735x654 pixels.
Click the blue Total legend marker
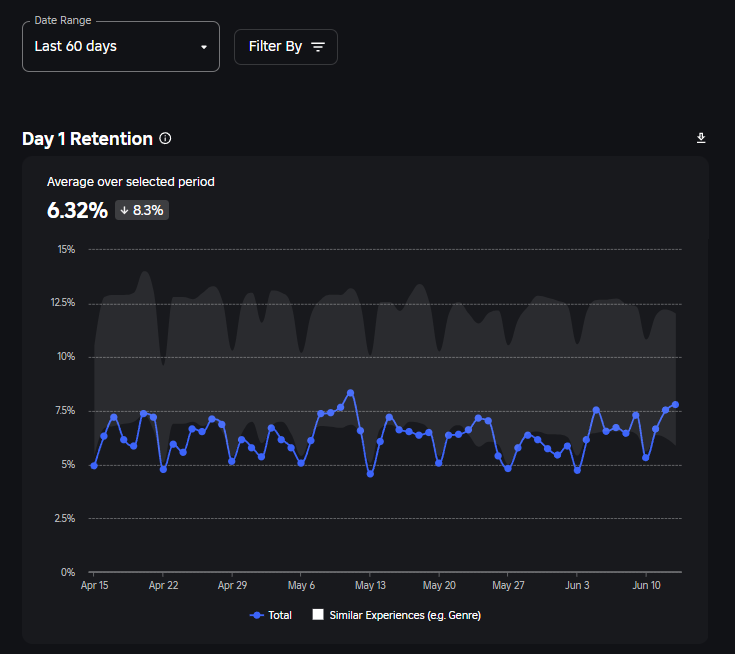(x=257, y=615)
